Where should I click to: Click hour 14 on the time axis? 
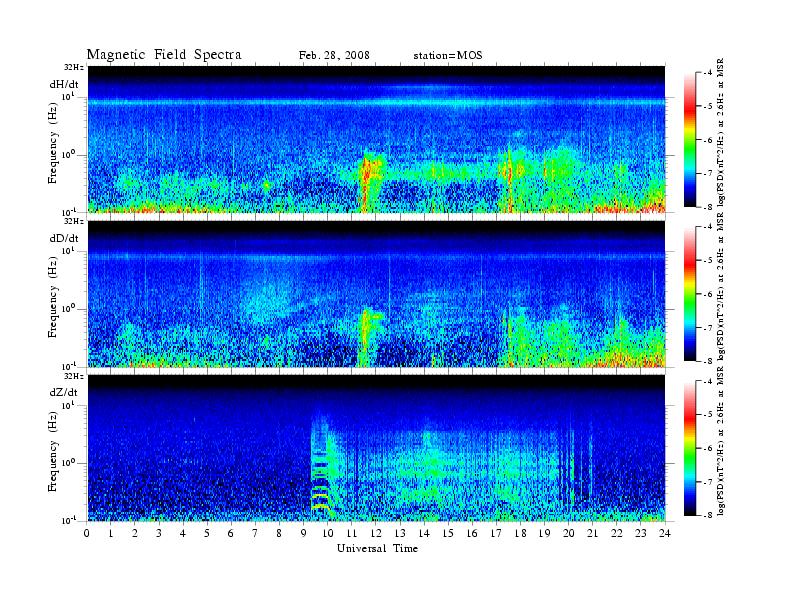click(x=424, y=533)
